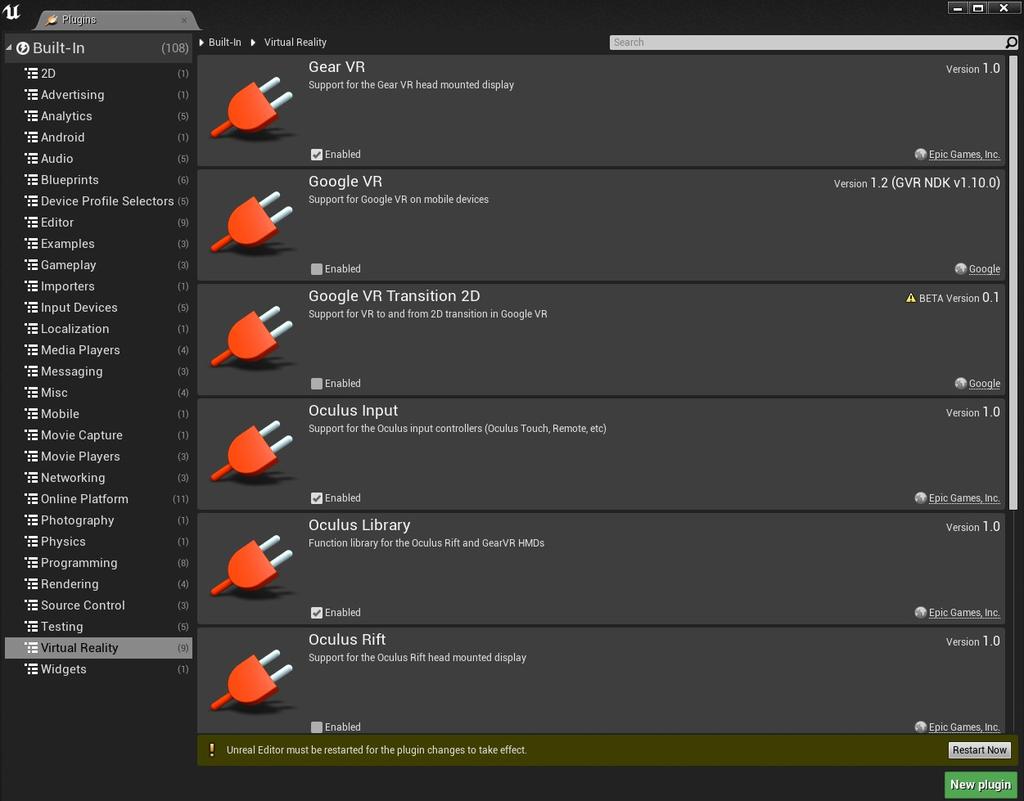Uncheck the Oculus Input Enabled checkbox
1024x801 pixels.
point(317,498)
